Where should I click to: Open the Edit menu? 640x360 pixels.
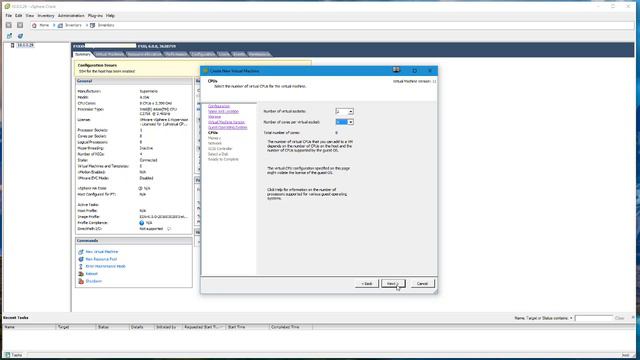tap(19, 16)
